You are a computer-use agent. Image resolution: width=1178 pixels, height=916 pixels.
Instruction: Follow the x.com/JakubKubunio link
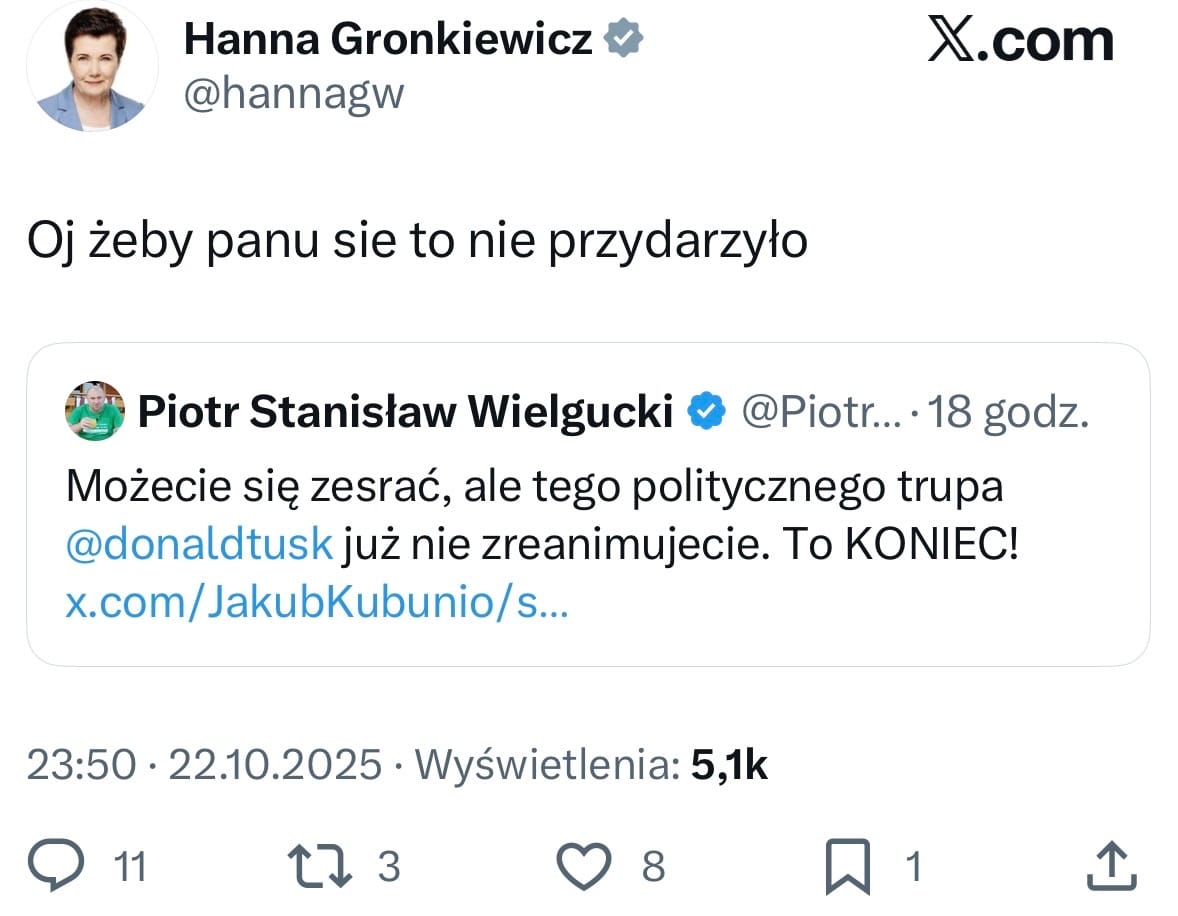coord(316,603)
